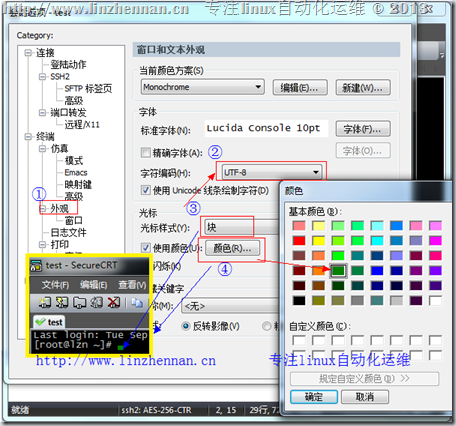Select 反转影像(V) radio button
The height and width of the screenshot is (426, 456).
point(186,326)
